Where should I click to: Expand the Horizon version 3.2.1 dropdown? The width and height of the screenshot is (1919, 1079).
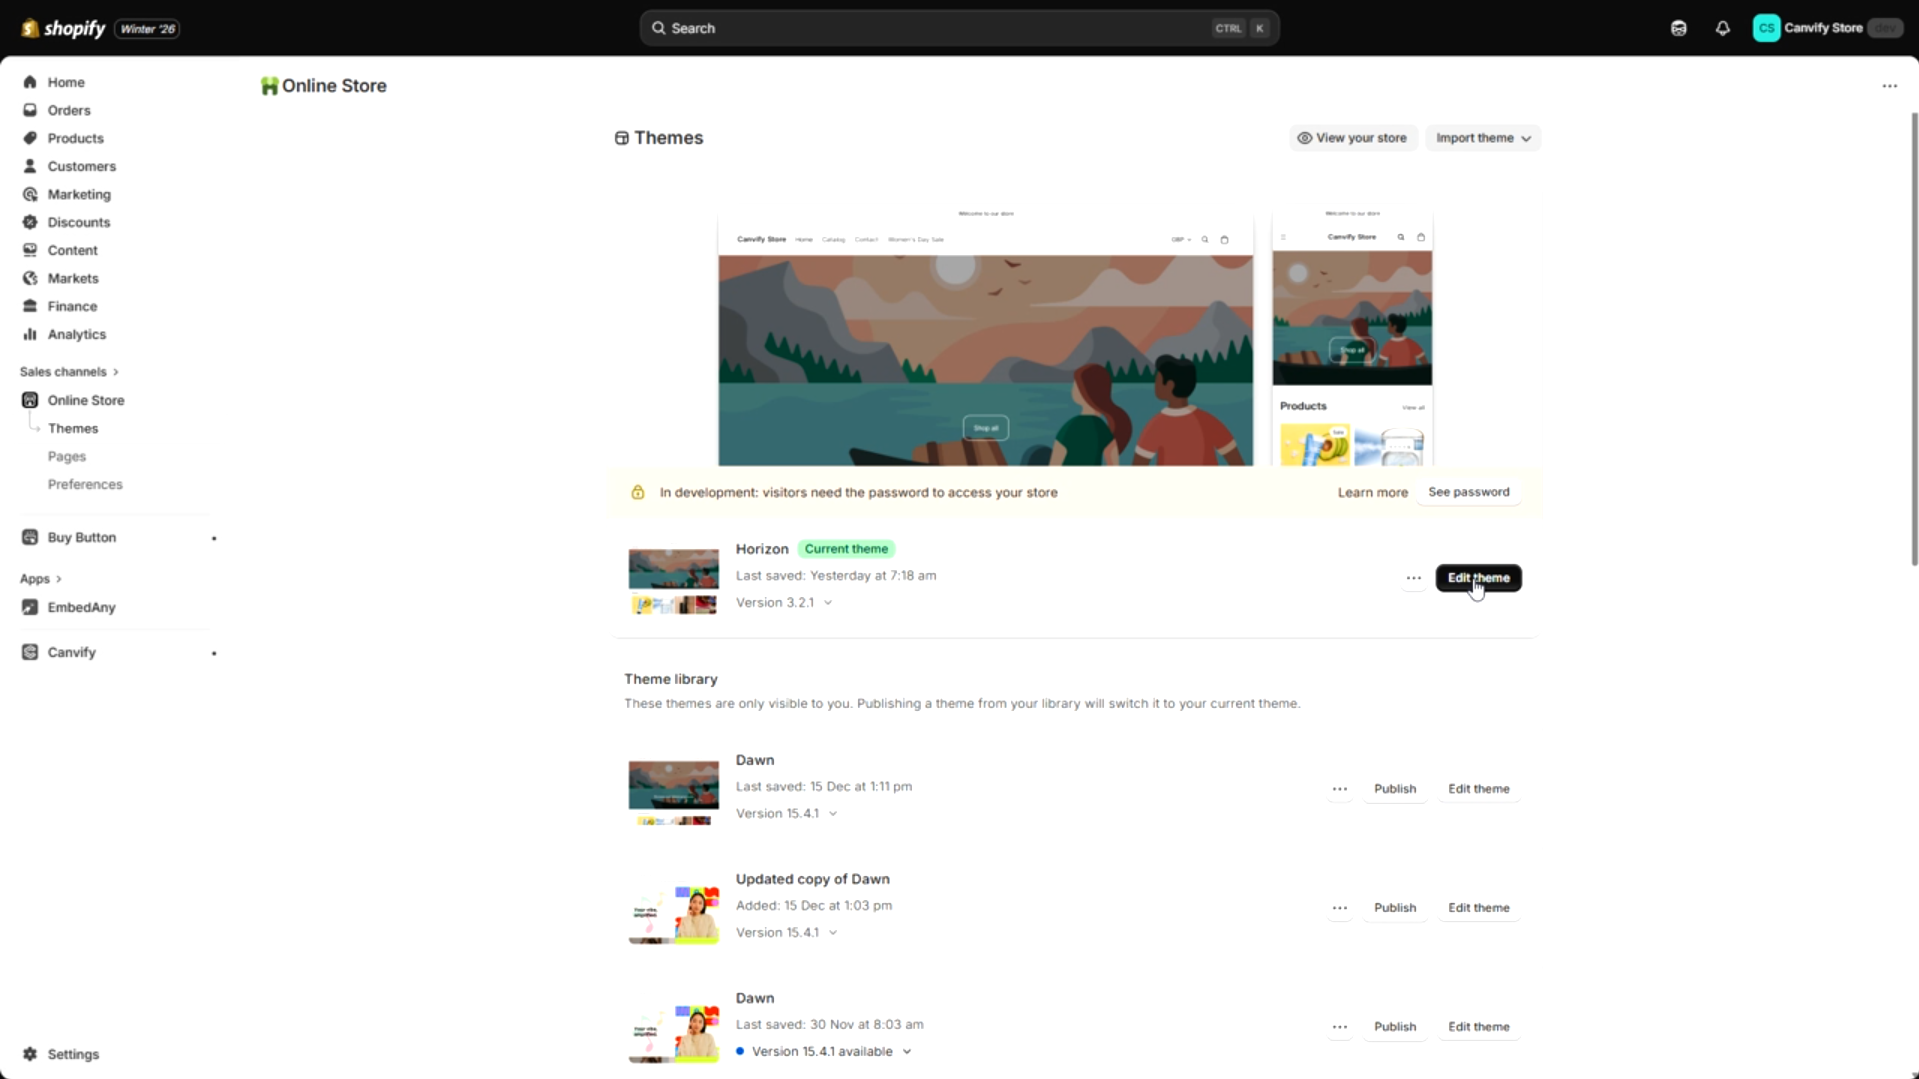pos(829,602)
